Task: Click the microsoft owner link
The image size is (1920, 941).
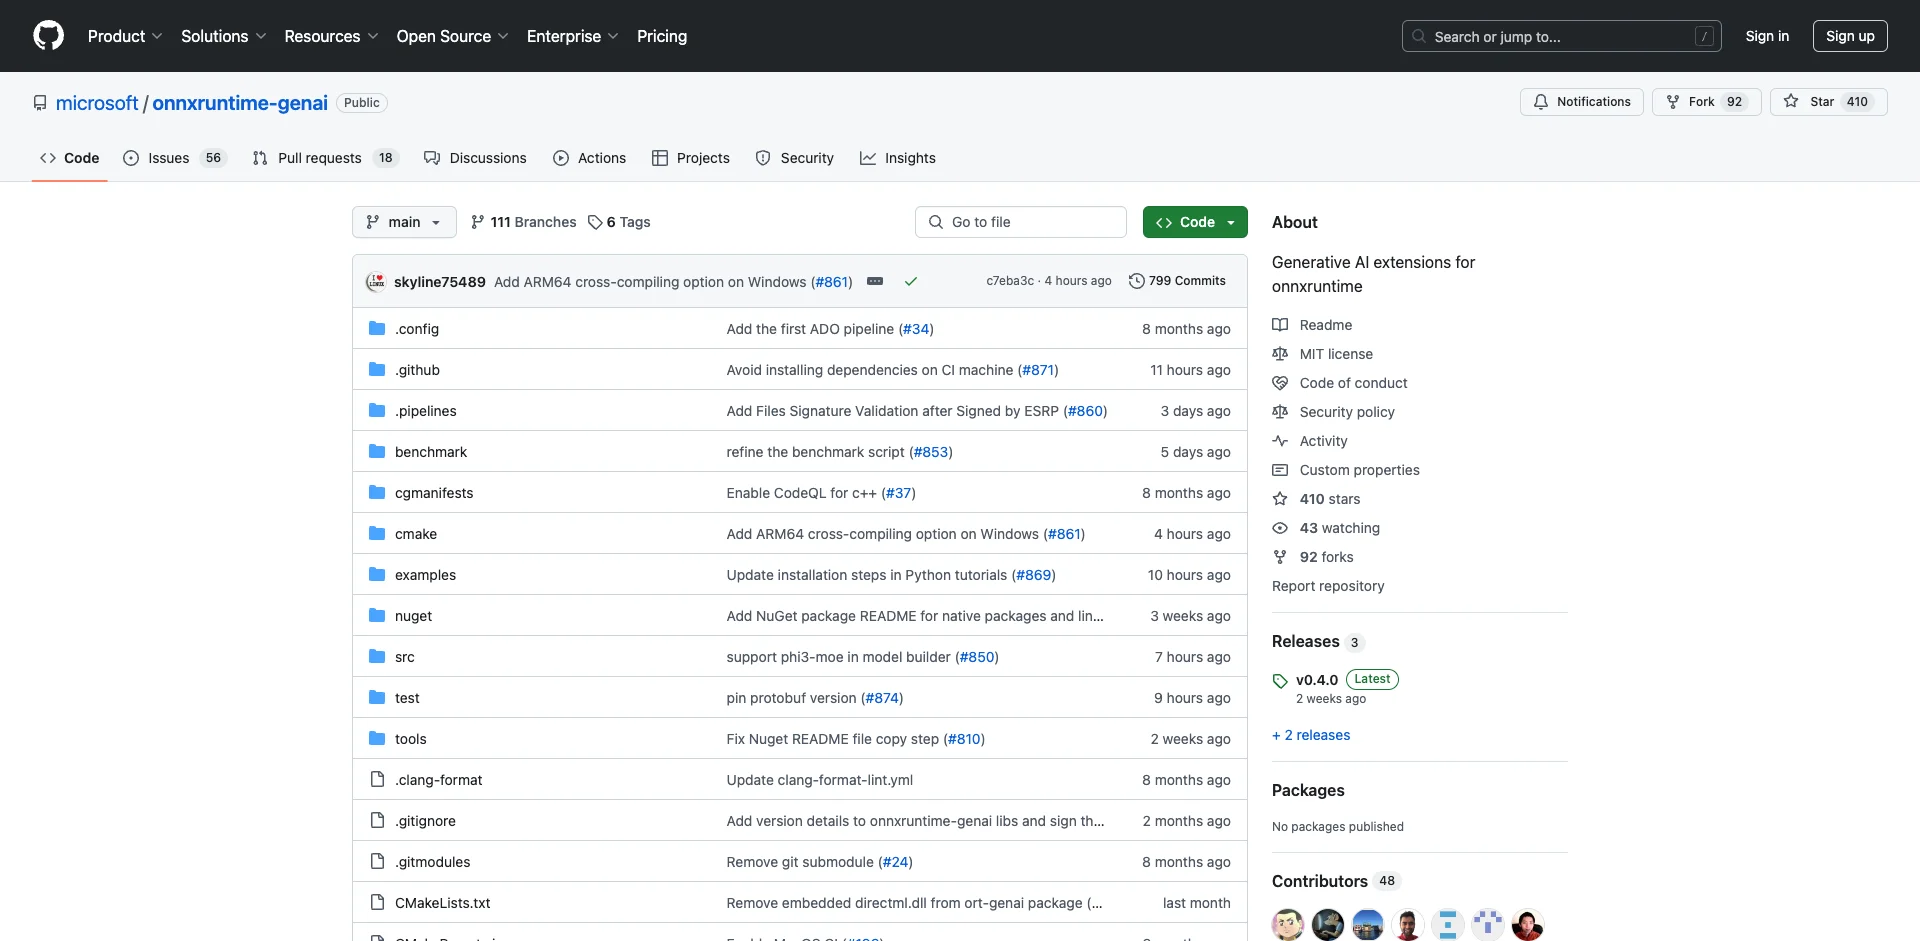Action: pos(97,103)
